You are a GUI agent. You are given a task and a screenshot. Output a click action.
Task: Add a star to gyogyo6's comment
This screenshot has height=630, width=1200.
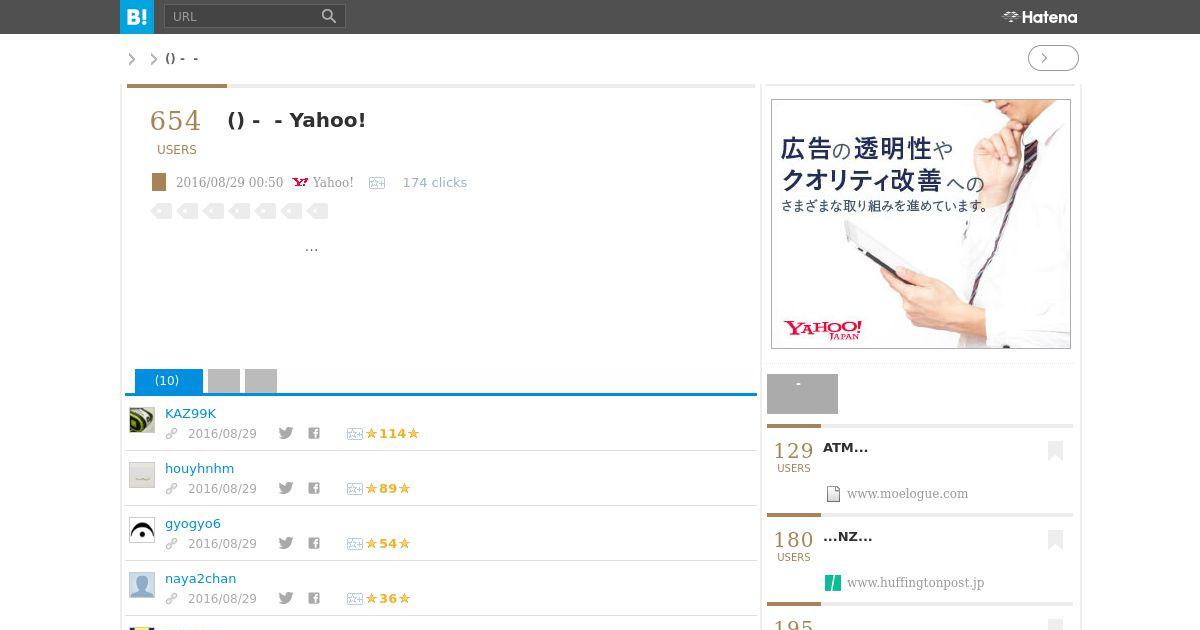point(354,544)
